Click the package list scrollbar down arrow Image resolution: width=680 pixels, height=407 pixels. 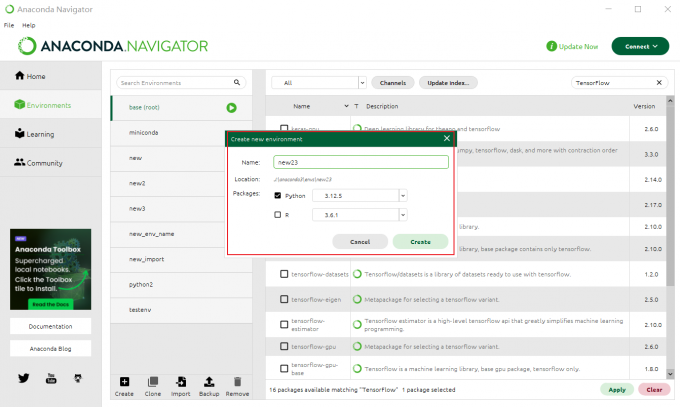(x=670, y=374)
